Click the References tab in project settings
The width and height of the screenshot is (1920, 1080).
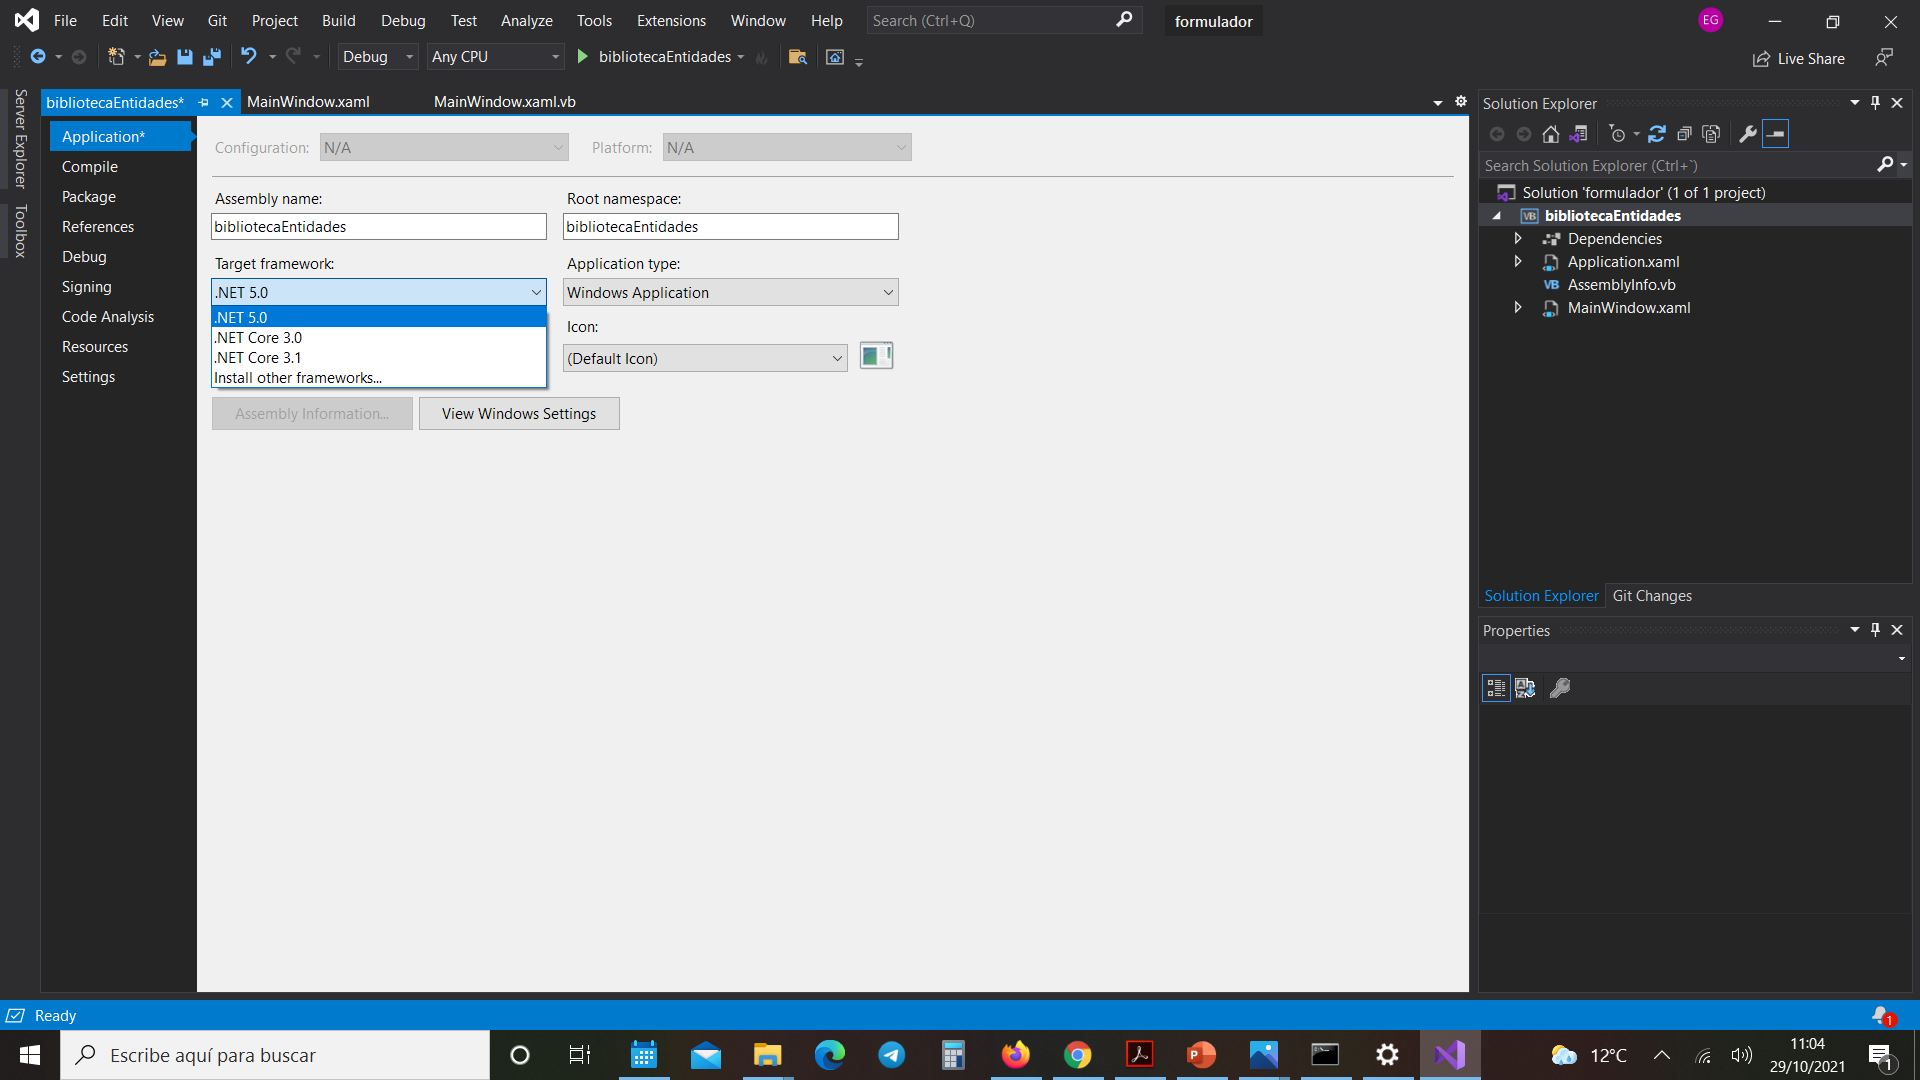click(x=98, y=225)
